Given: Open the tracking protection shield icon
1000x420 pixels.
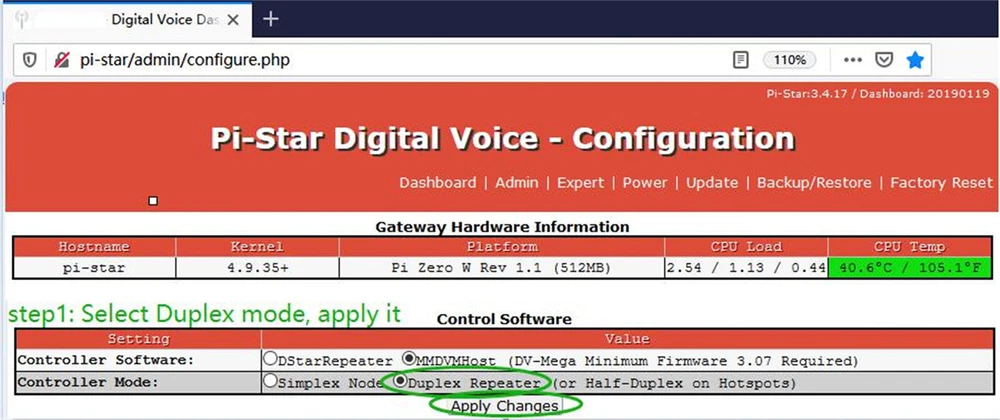Looking at the screenshot, I should point(30,60).
